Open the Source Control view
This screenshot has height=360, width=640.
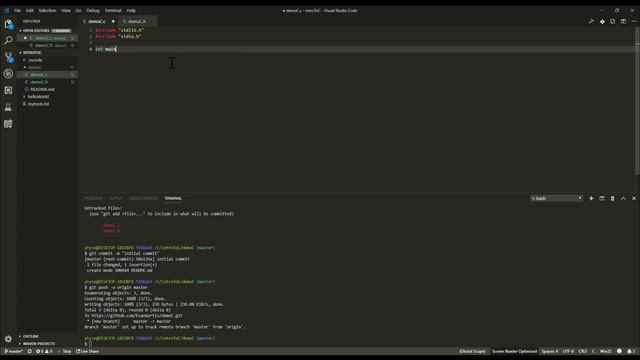click(x=8, y=57)
